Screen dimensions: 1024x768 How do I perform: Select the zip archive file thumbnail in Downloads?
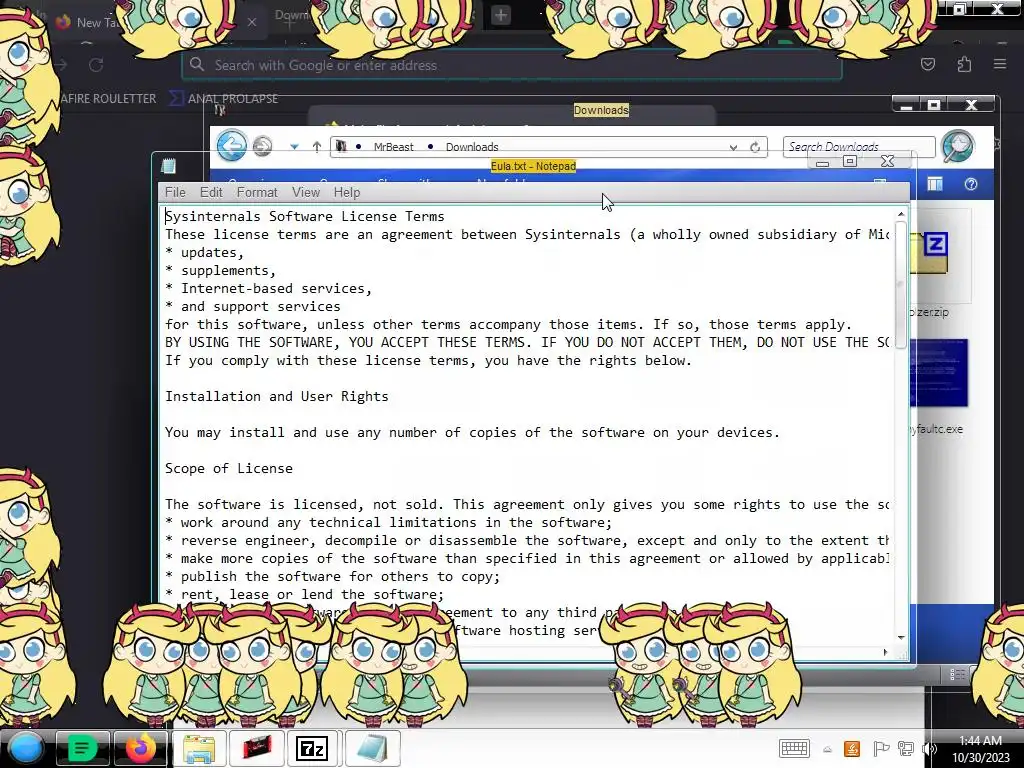coord(929,253)
